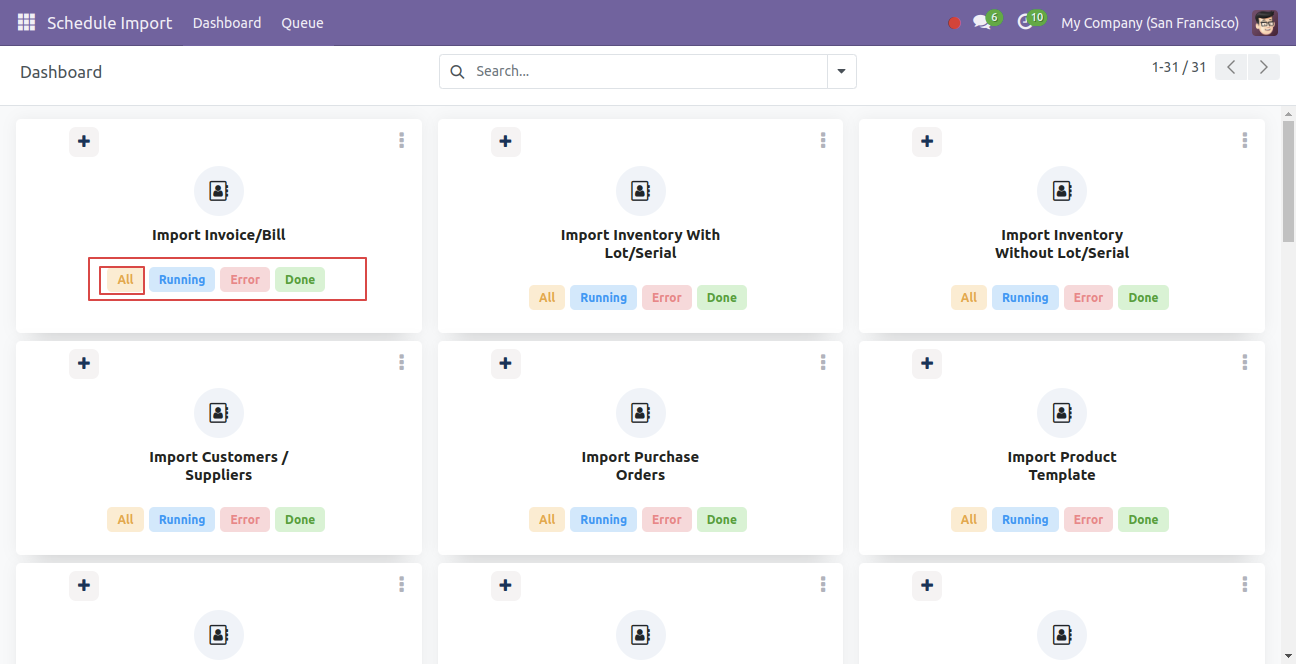This screenshot has height=664, width=1296.
Task: Click All on Import Product Template card
Action: (x=969, y=520)
